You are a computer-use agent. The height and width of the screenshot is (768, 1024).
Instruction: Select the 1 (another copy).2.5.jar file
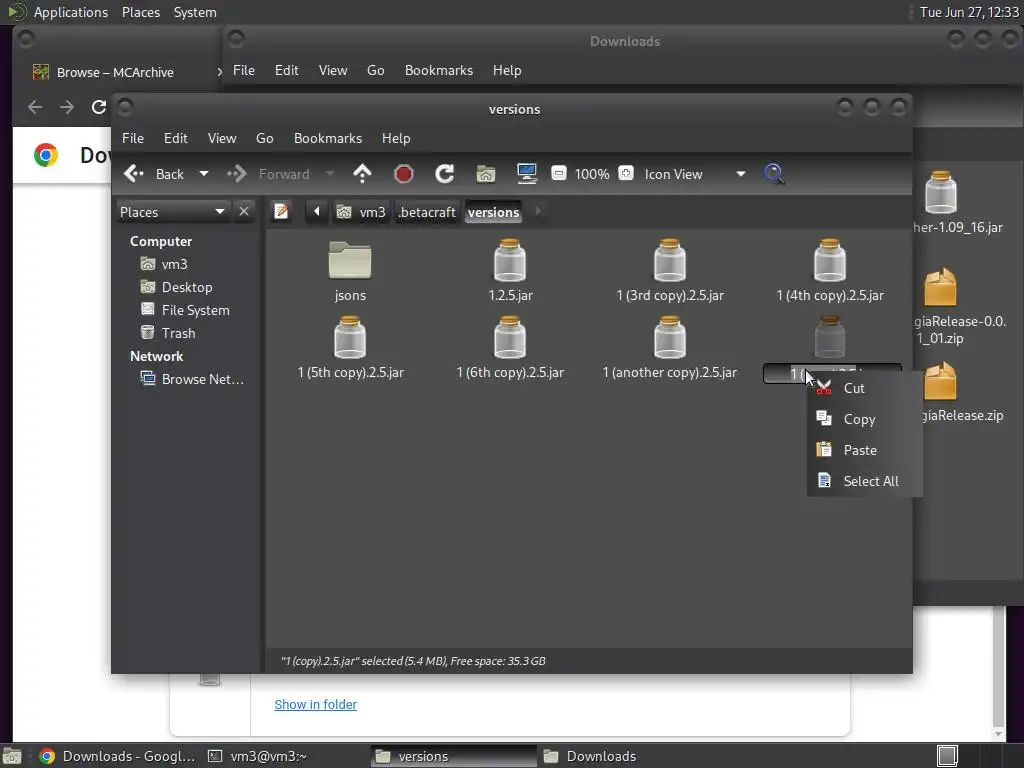coord(670,347)
